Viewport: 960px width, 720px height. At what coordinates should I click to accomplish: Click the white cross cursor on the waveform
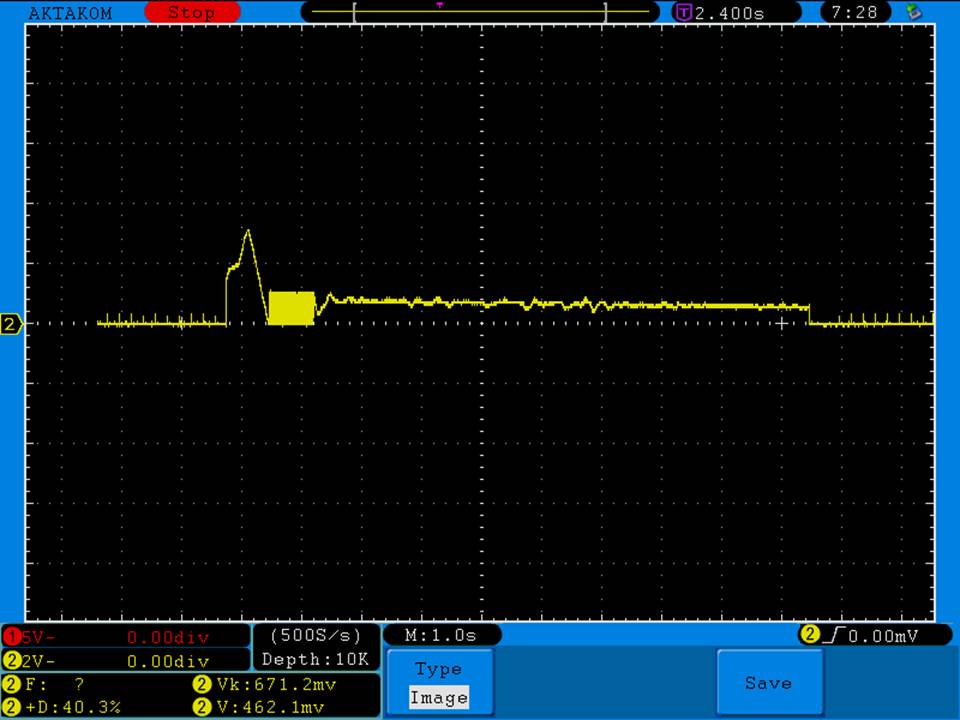pyautogui.click(x=781, y=323)
